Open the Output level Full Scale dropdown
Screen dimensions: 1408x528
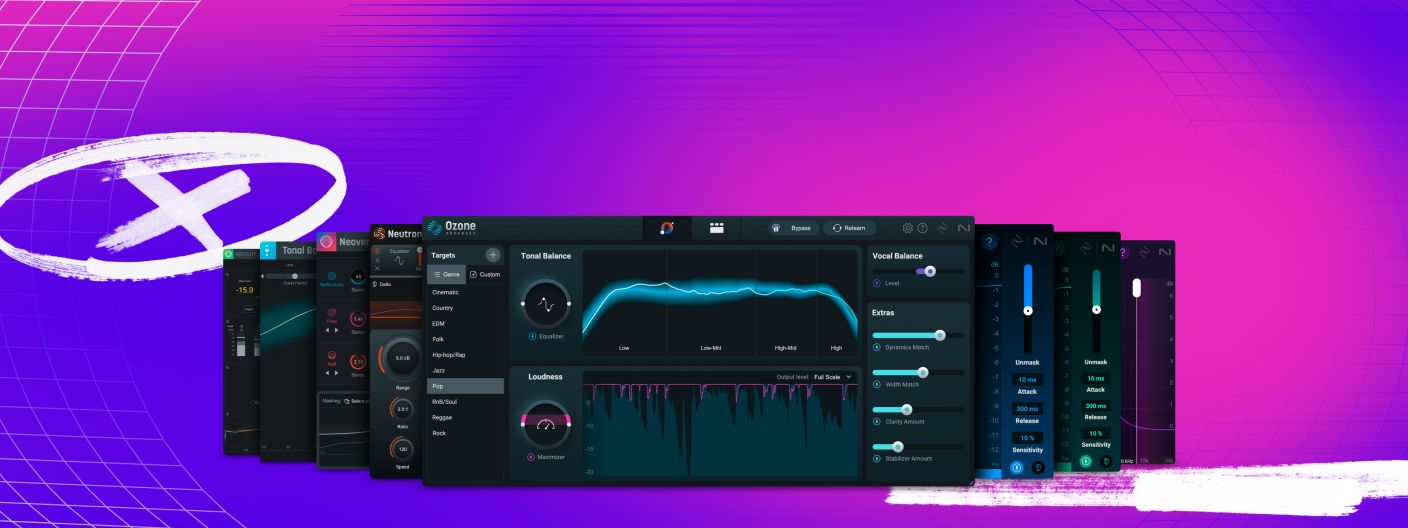[834, 376]
